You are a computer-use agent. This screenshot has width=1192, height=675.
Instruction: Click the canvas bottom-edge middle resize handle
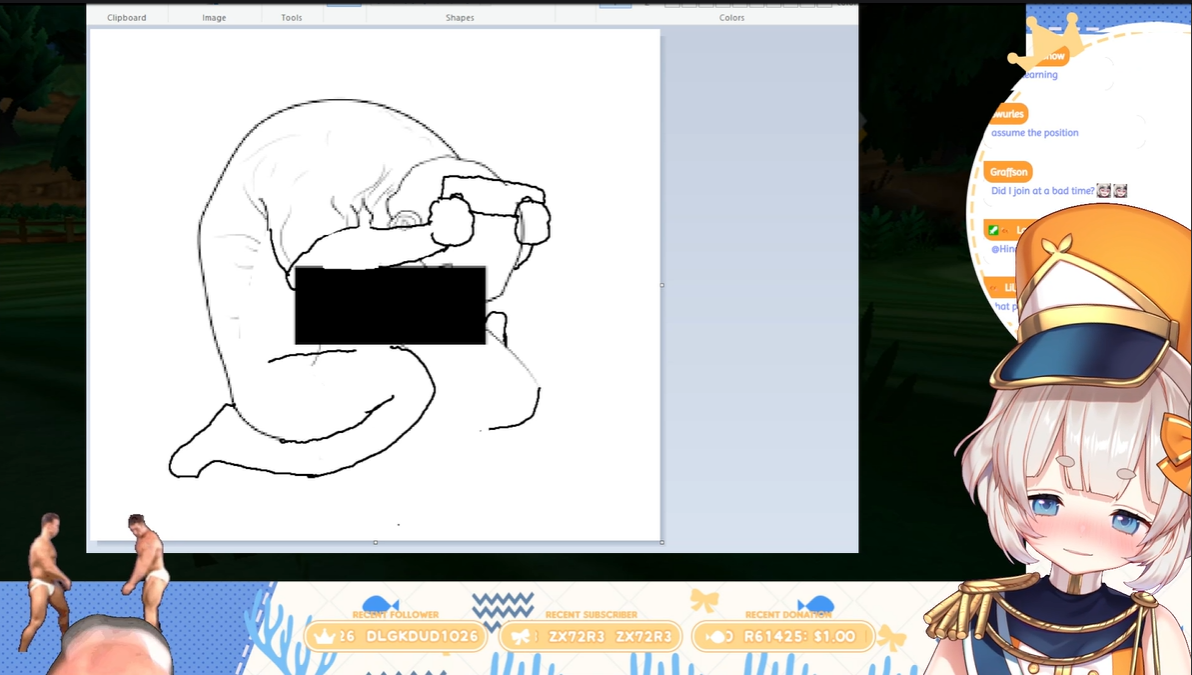point(376,542)
